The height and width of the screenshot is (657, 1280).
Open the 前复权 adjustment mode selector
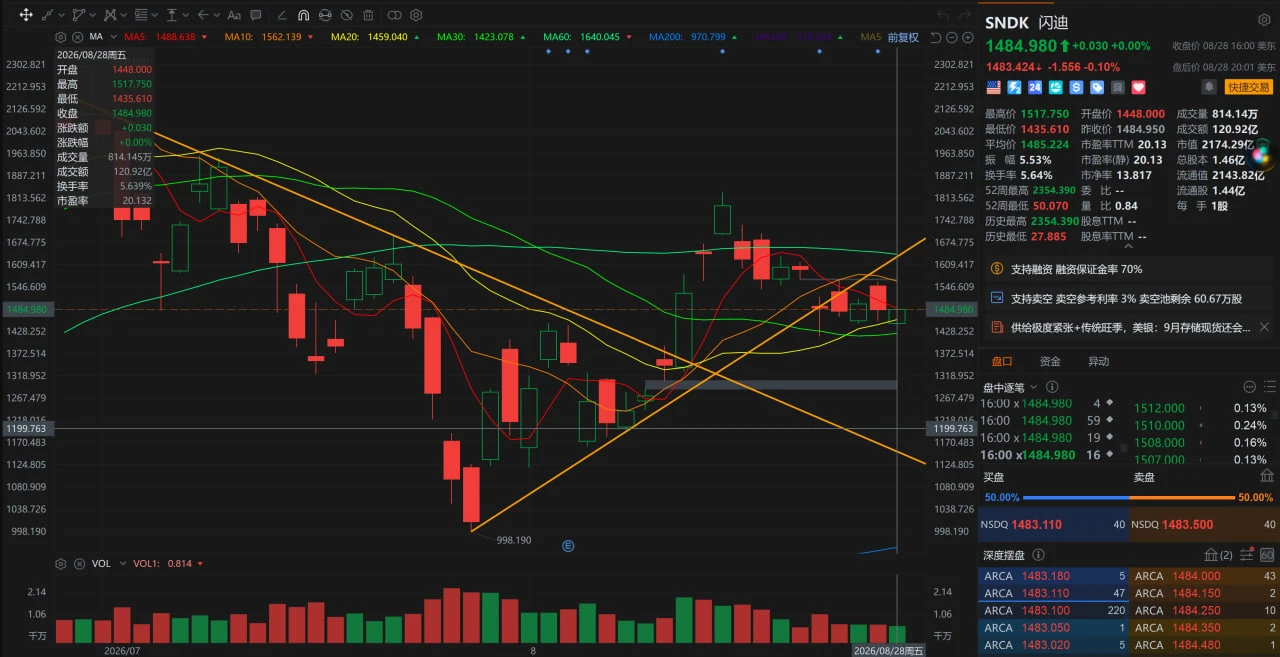[x=903, y=37]
